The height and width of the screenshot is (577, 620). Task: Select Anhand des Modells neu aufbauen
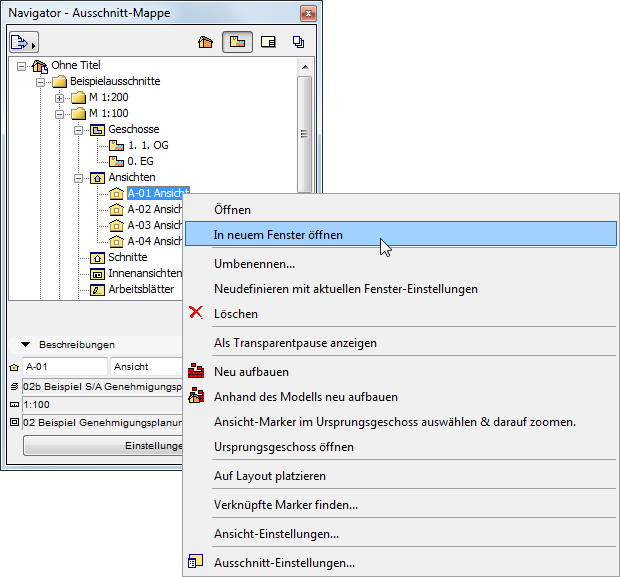coord(401,397)
